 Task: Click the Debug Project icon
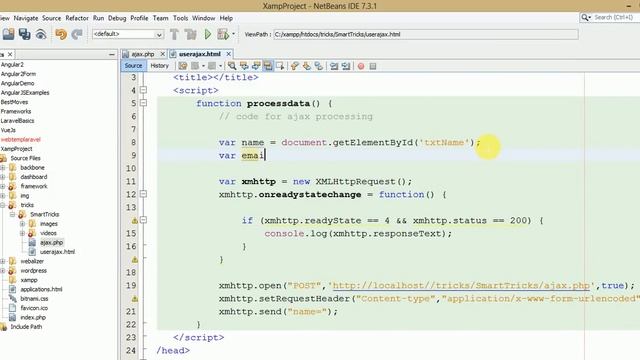223,34
